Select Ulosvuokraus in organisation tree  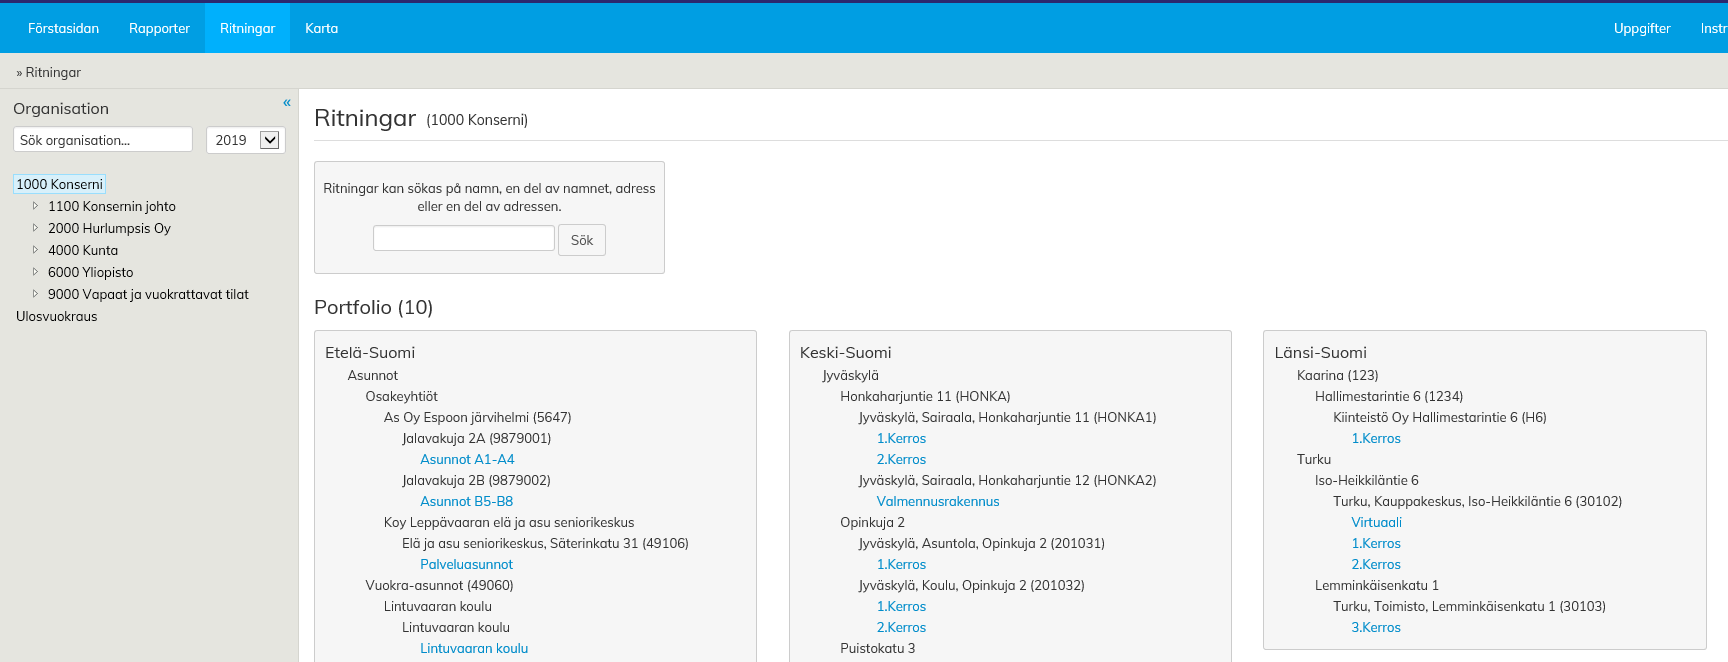click(x=57, y=316)
